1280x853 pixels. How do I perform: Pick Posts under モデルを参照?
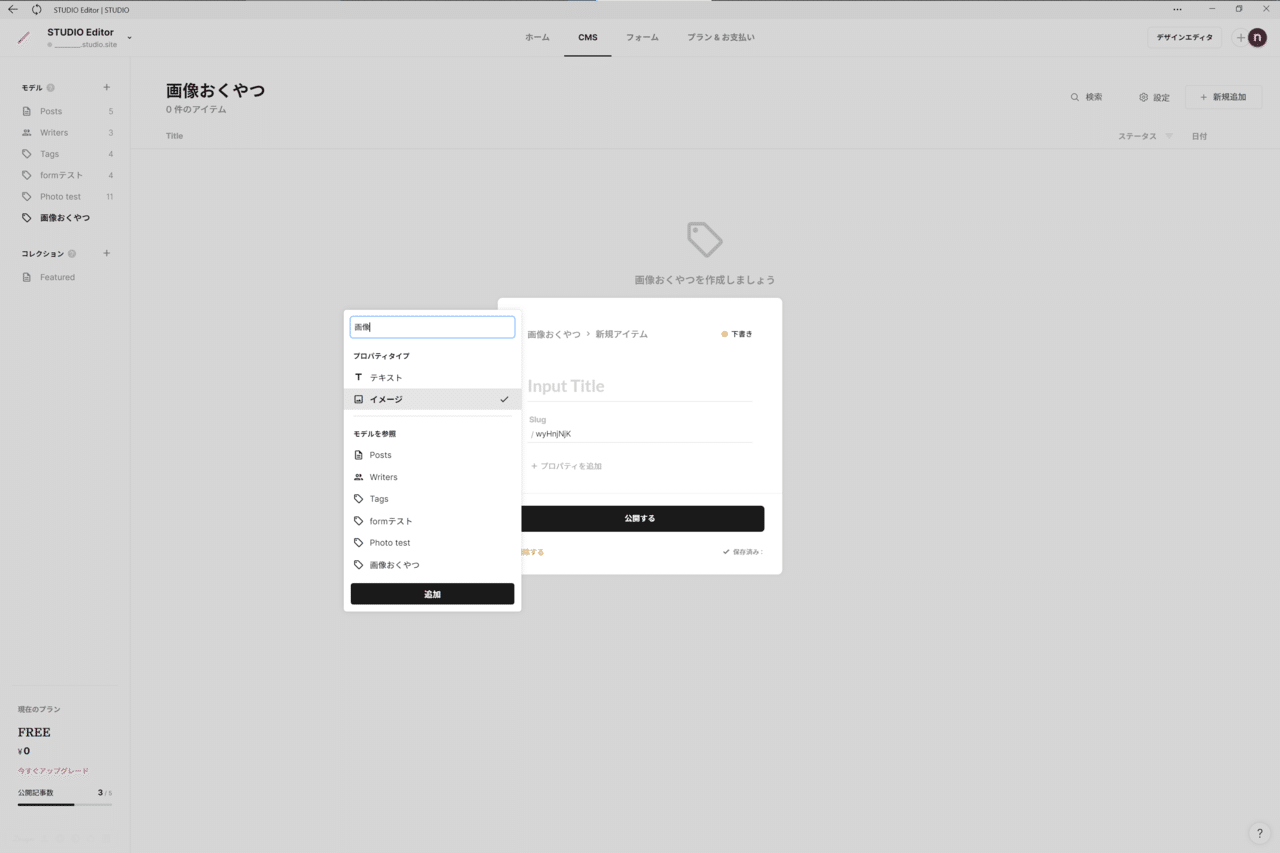point(432,455)
